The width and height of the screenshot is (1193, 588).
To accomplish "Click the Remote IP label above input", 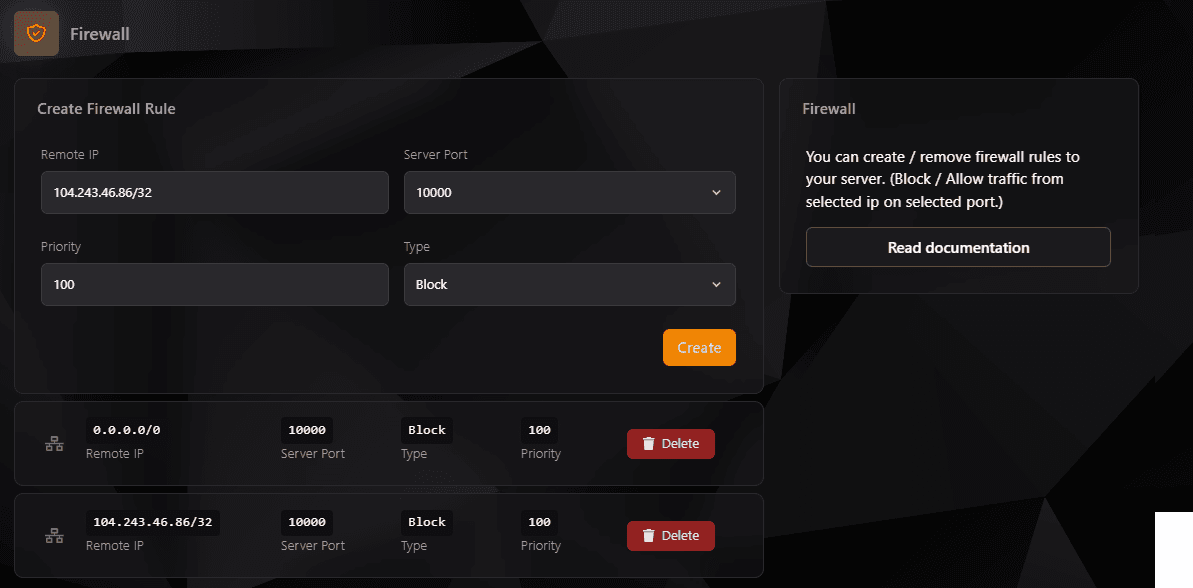I will [x=70, y=154].
